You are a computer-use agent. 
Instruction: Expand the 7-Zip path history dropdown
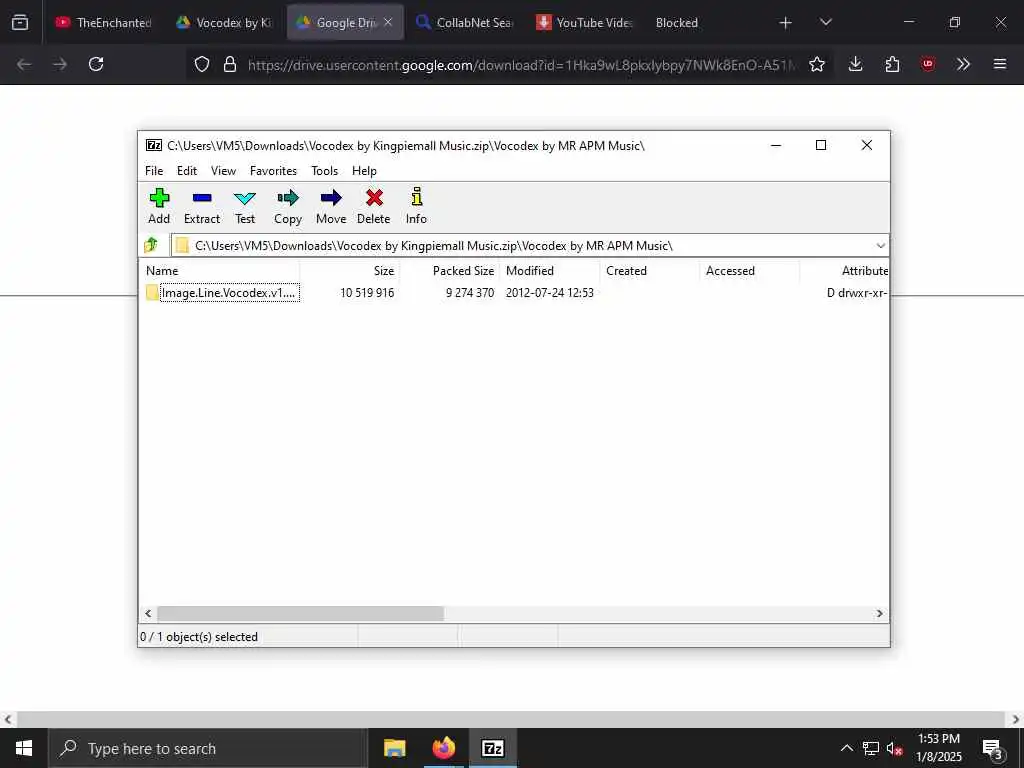(880, 246)
